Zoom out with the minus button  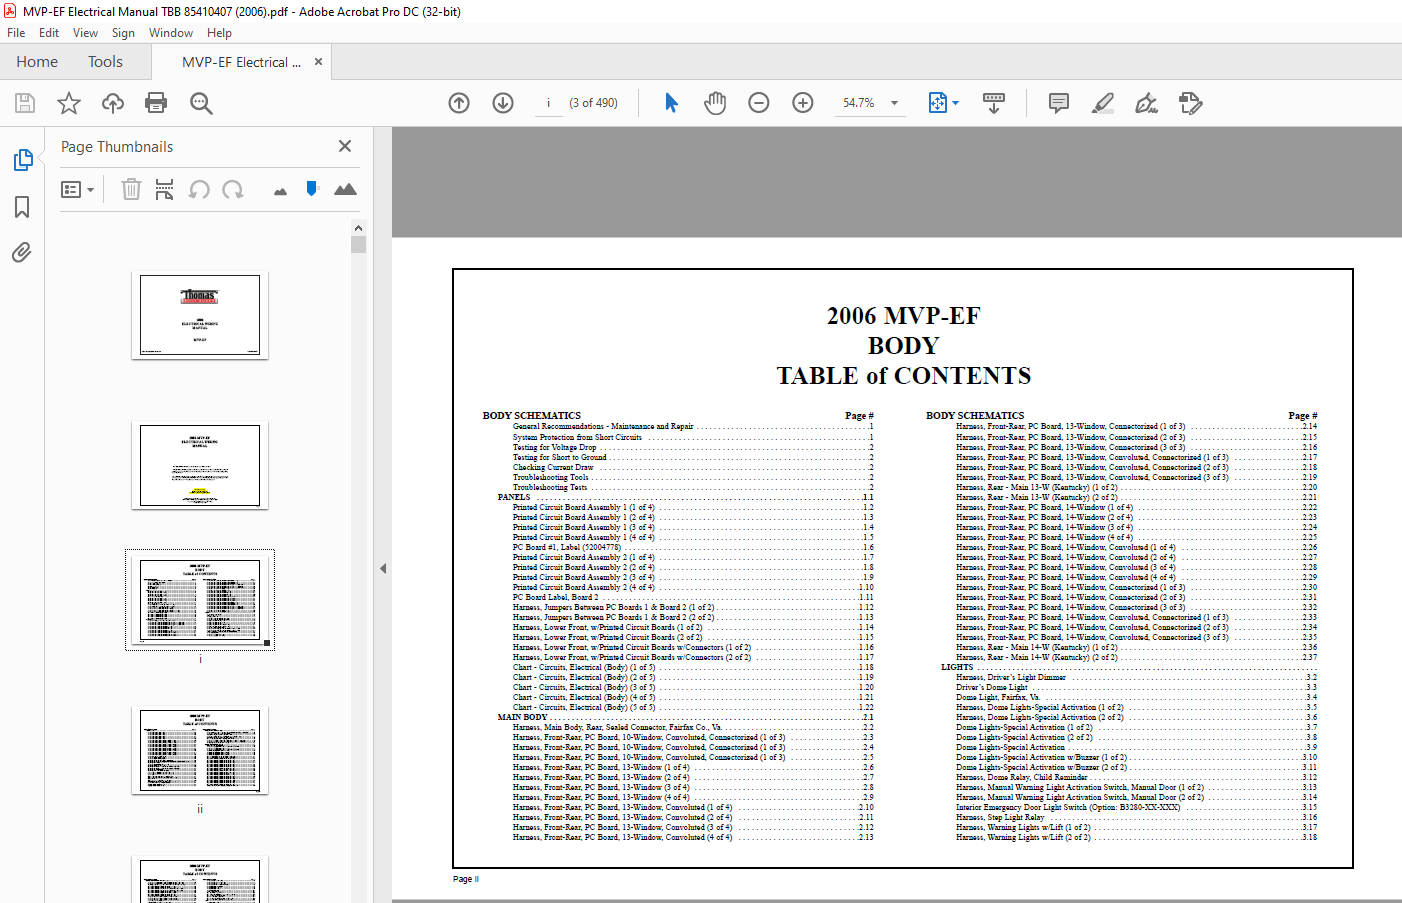759,103
